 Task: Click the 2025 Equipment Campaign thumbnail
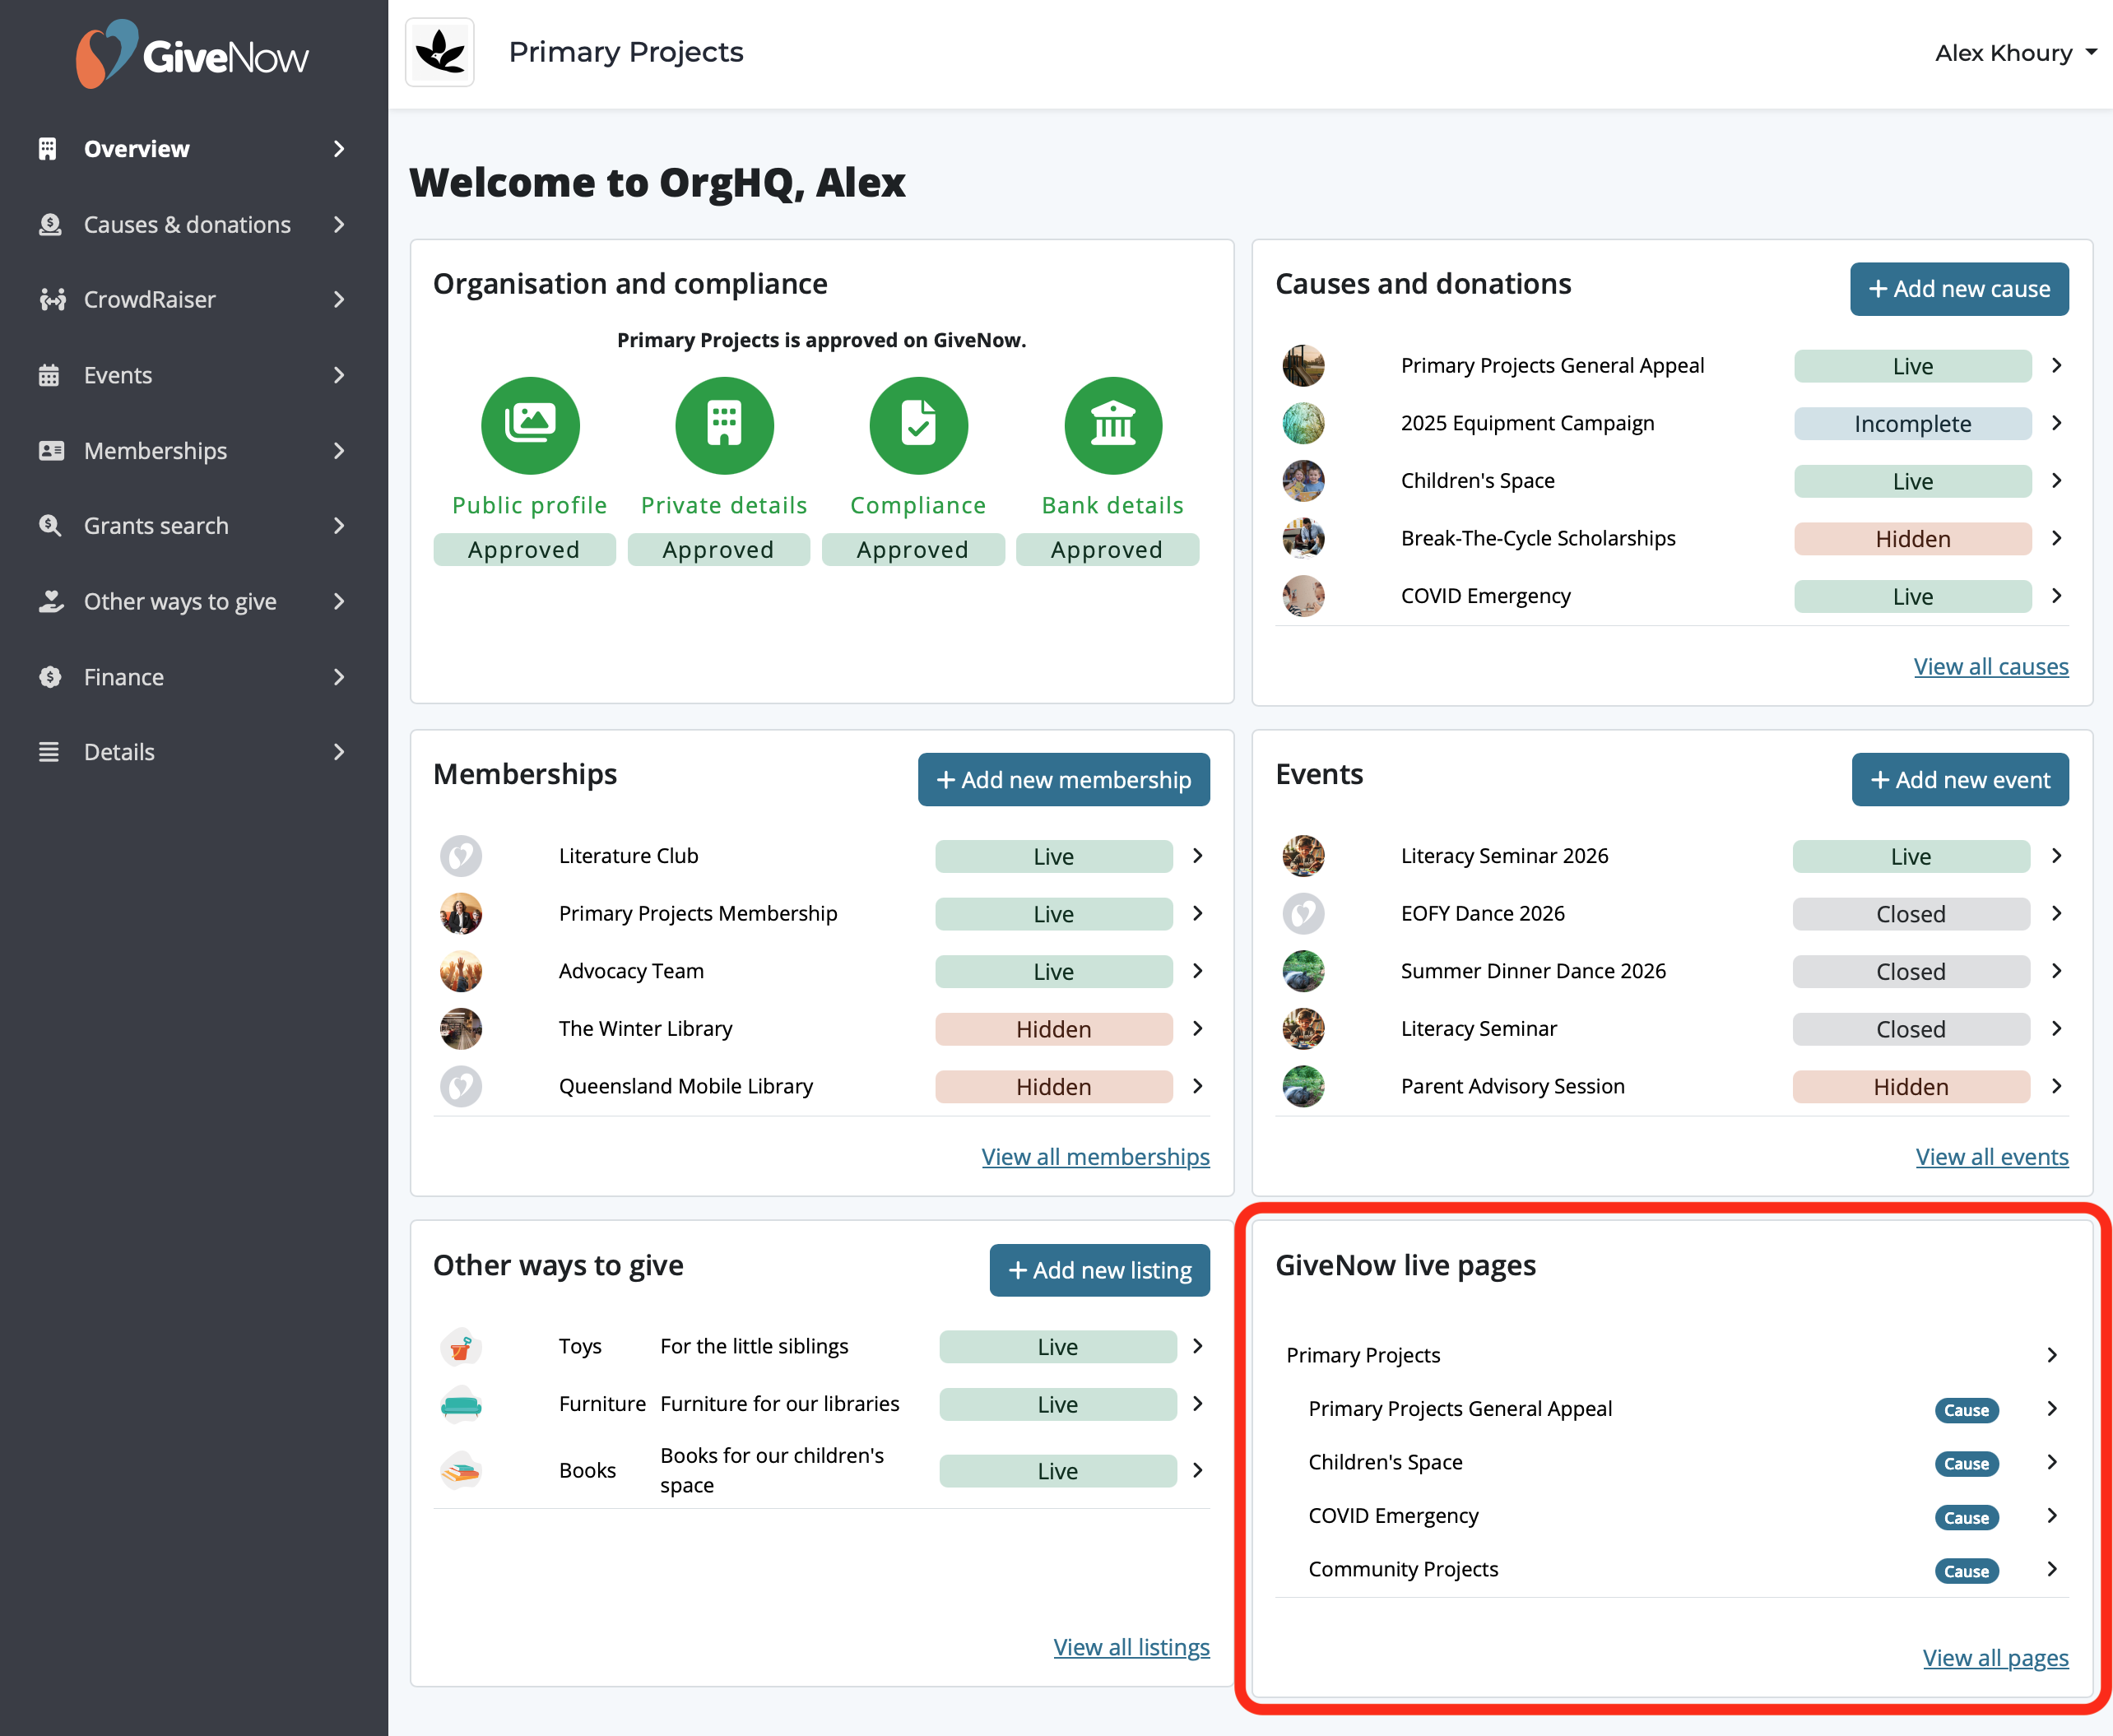tap(1303, 423)
